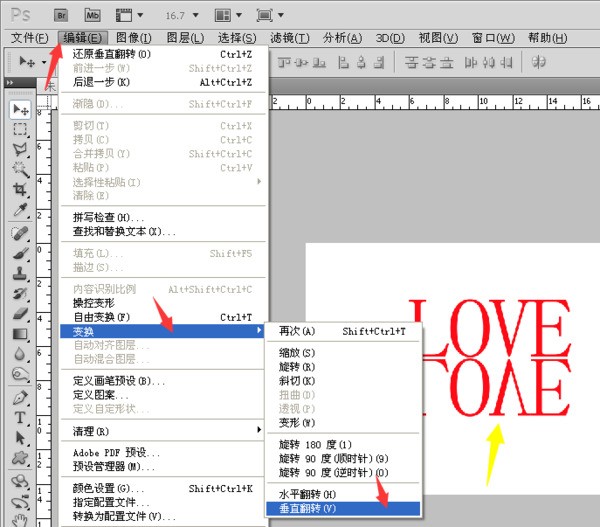Choose 旋转 90 度(顺时针) option
The height and width of the screenshot is (527, 600).
click(x=343, y=458)
